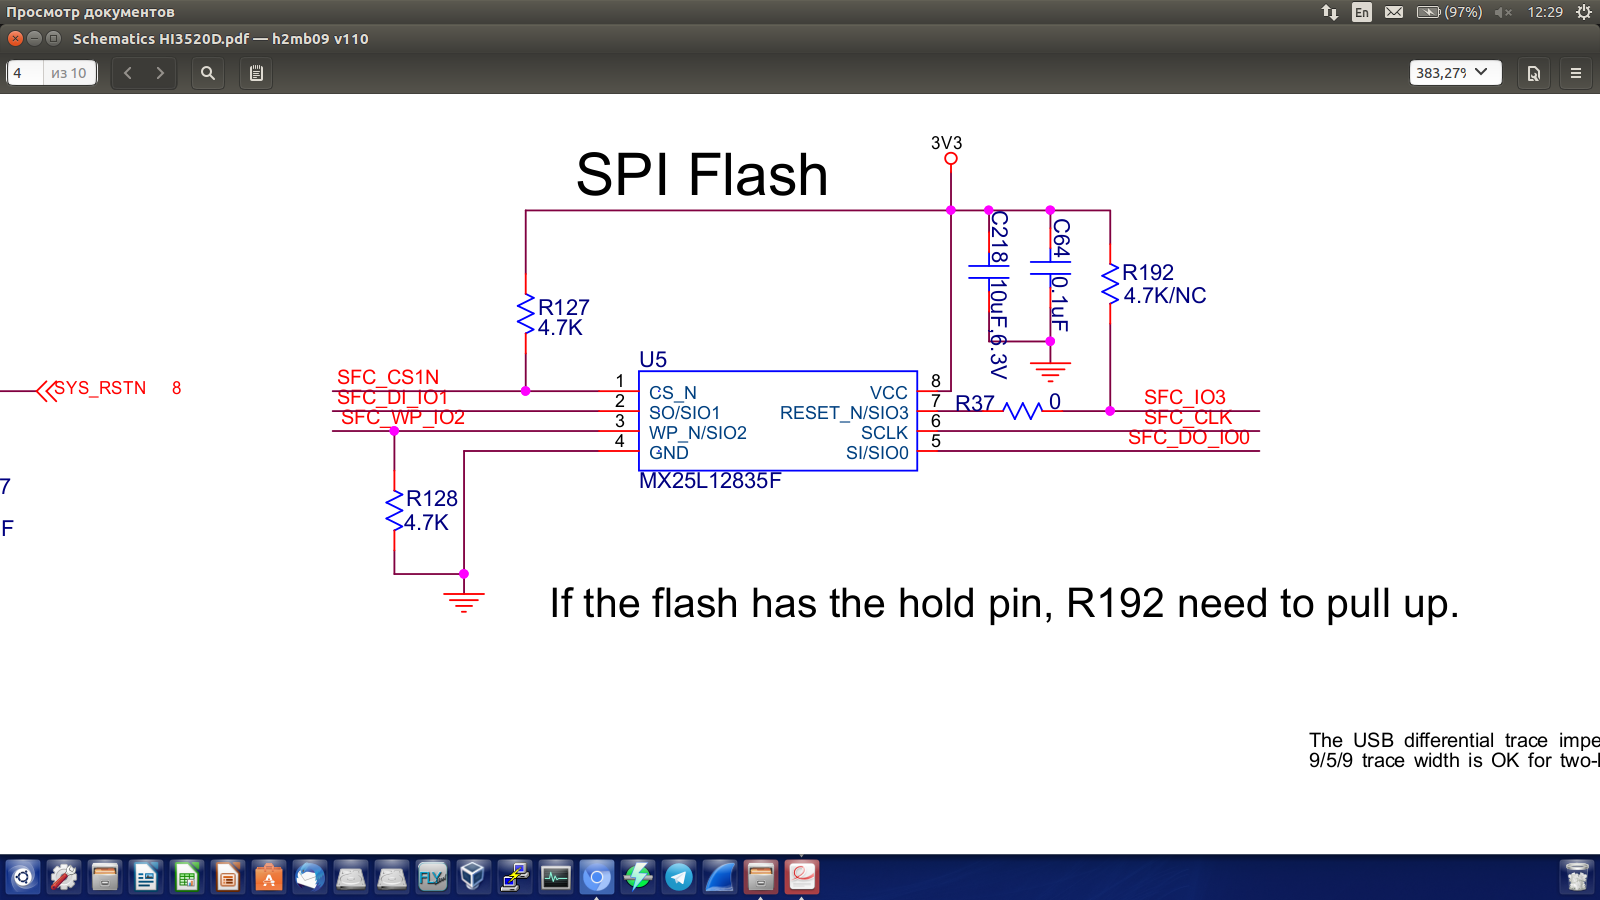
Task: Open the Ubuntu dash launcher
Action: (x=23, y=878)
